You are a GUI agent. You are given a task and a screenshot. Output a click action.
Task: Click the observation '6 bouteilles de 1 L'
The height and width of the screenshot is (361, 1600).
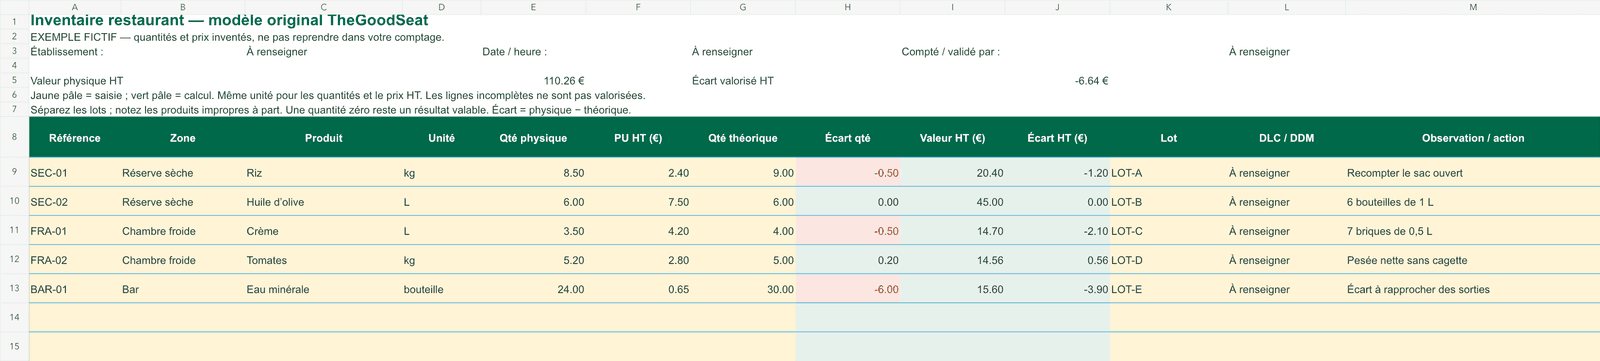click(1473, 202)
